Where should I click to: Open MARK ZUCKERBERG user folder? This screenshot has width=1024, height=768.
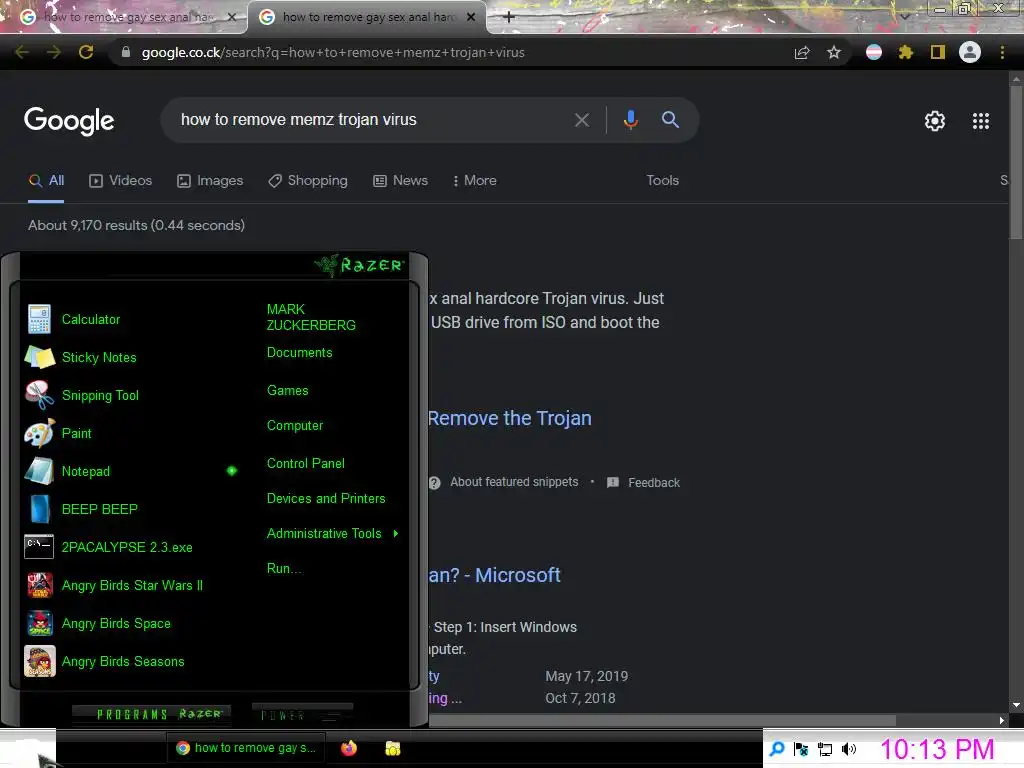[311, 317]
